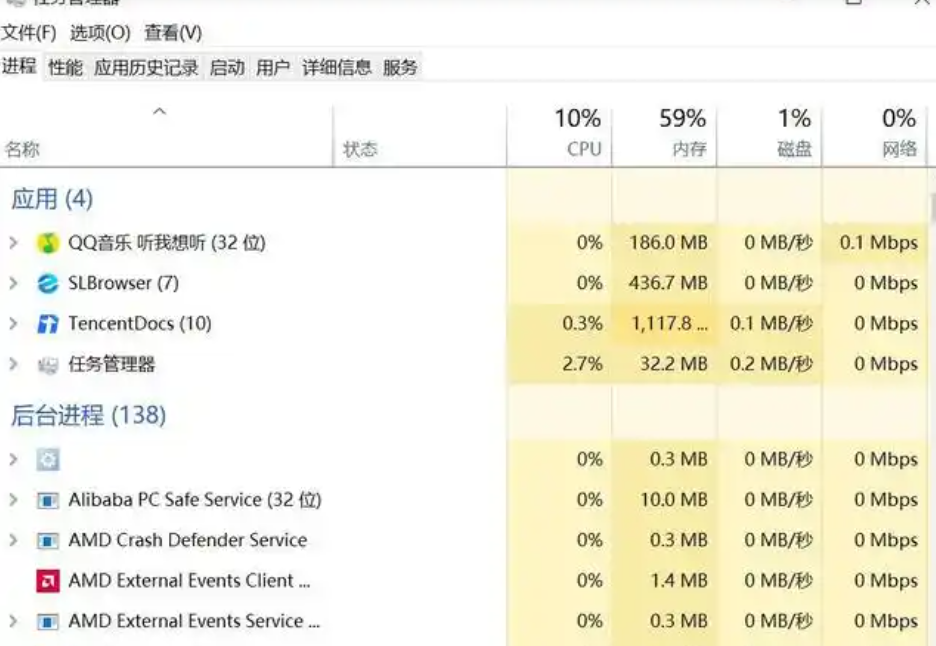This screenshot has width=936, height=646.
Task: Select the QQ音乐 听我想听 (32 位) row name
Action: pos(167,243)
